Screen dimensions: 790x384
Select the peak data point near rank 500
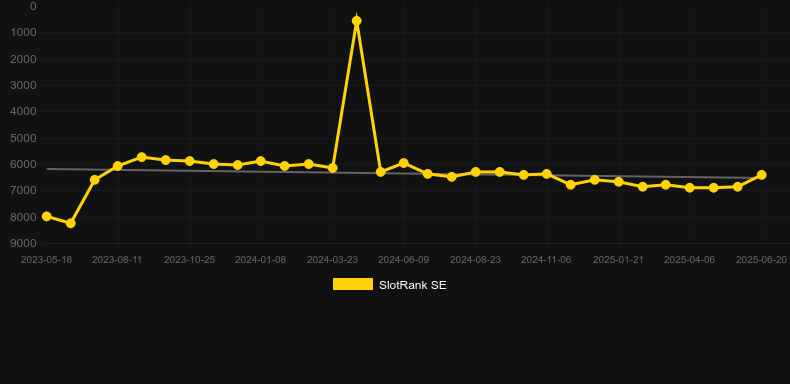pyautogui.click(x=357, y=21)
